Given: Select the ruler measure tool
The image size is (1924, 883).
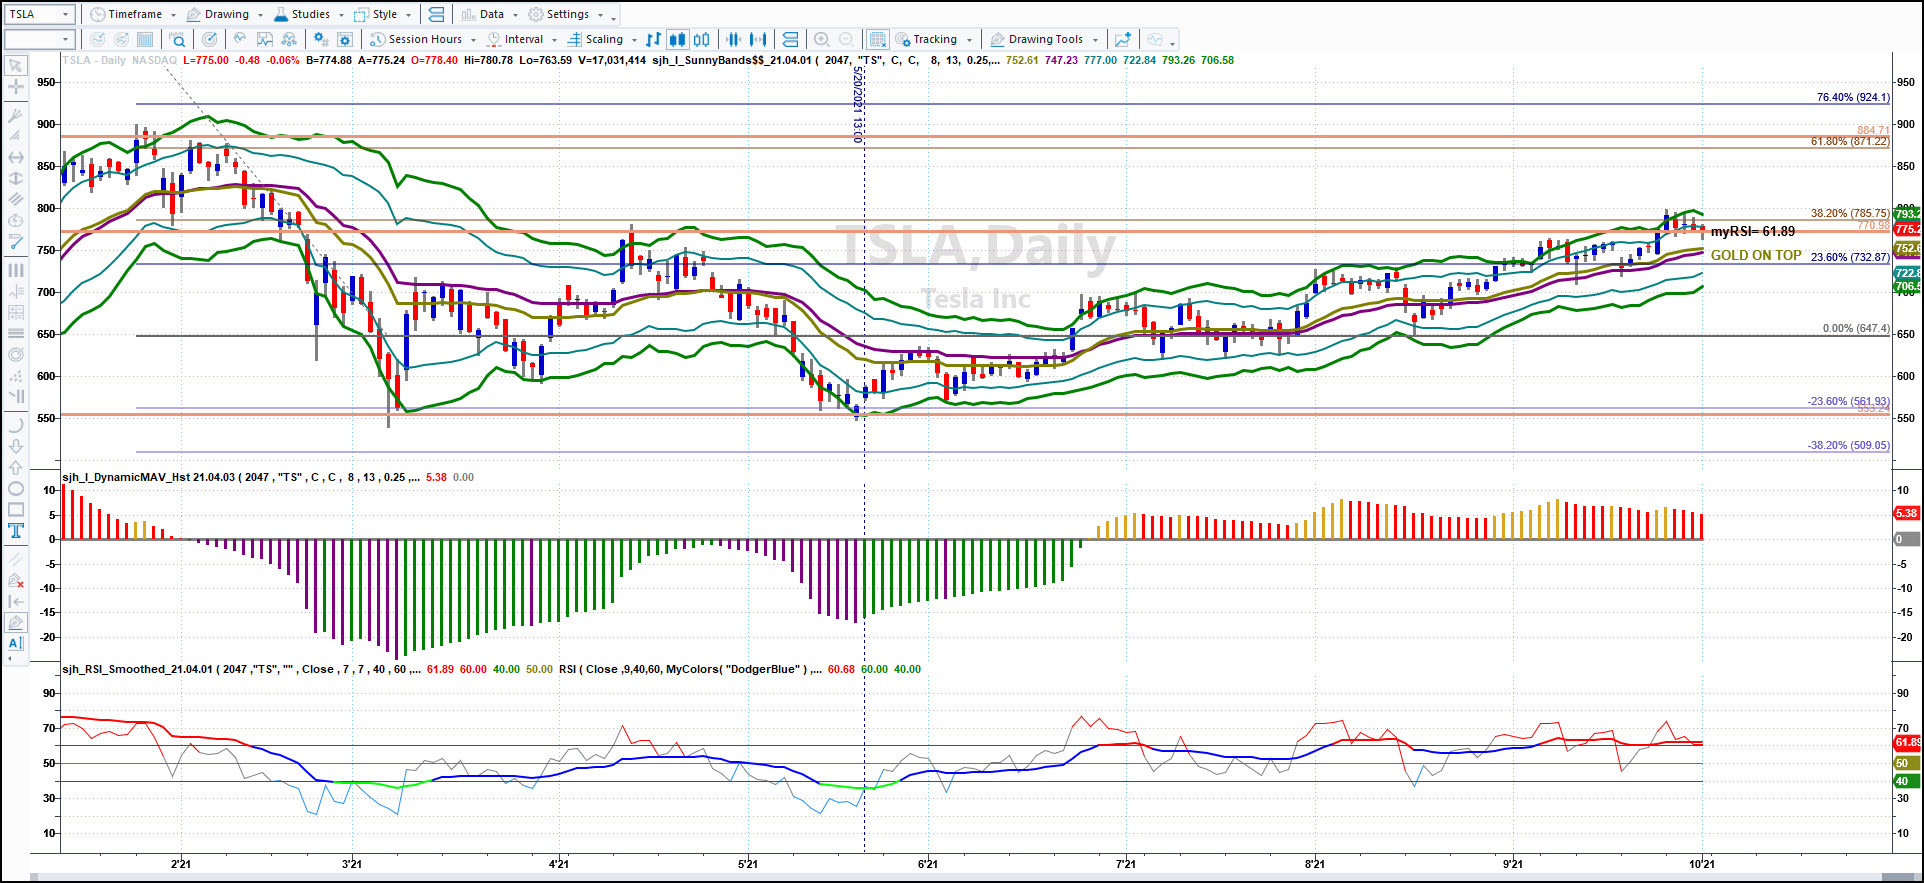Looking at the screenshot, I should pyautogui.click(x=16, y=241).
